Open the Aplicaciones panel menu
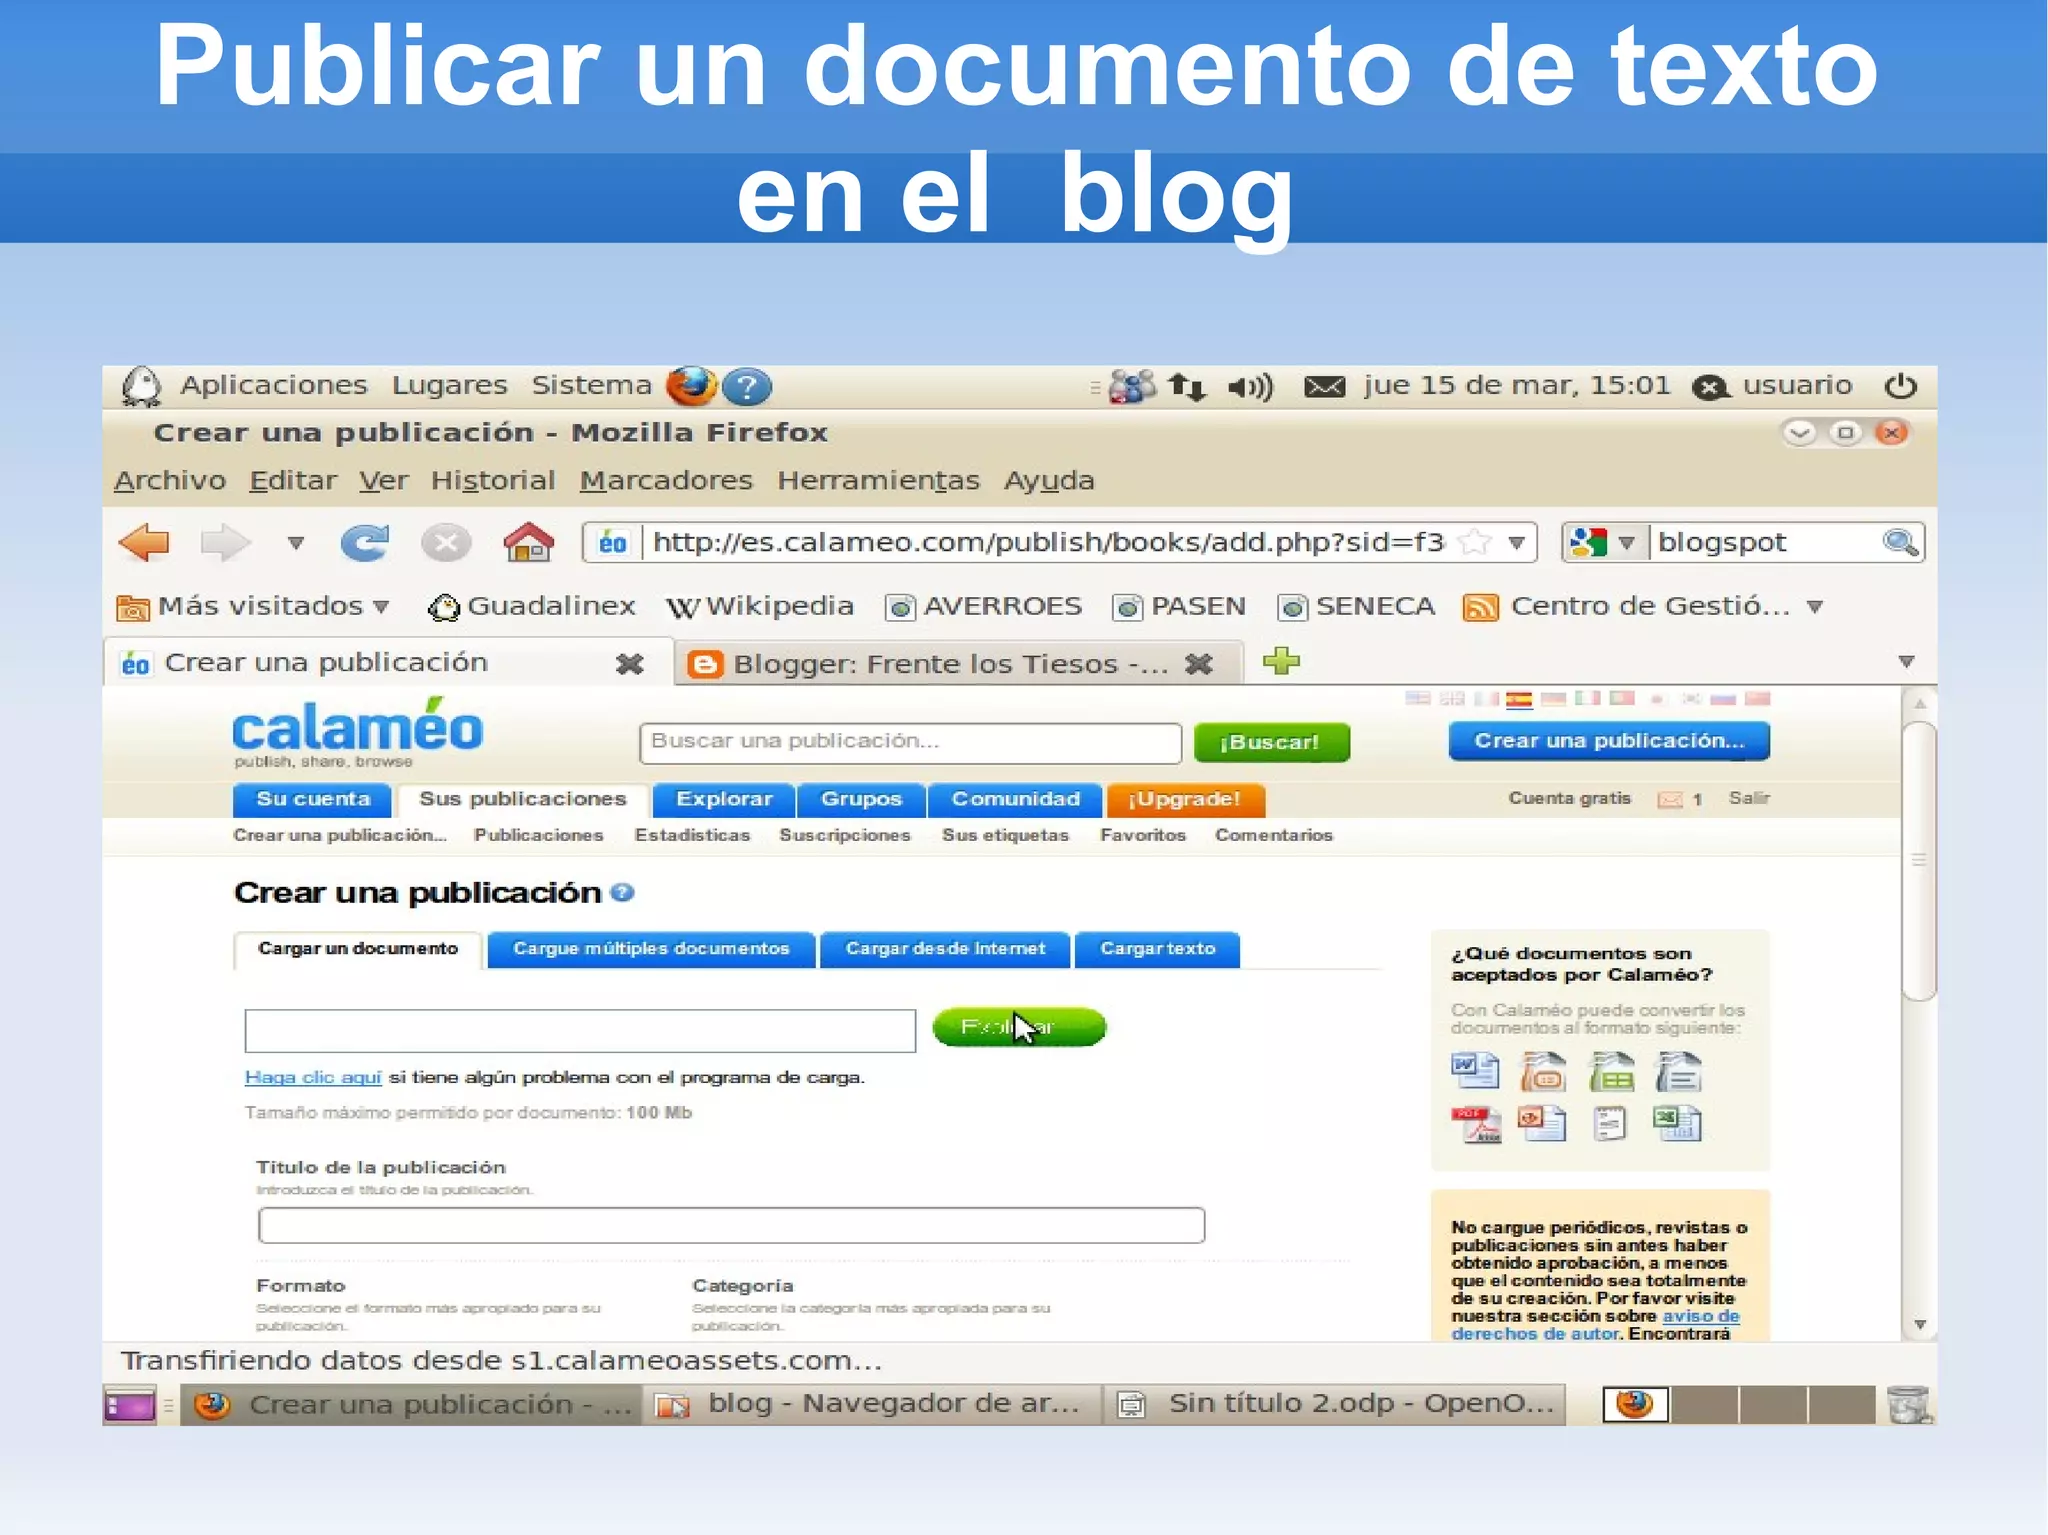Image resolution: width=2048 pixels, height=1535 pixels. click(274, 385)
